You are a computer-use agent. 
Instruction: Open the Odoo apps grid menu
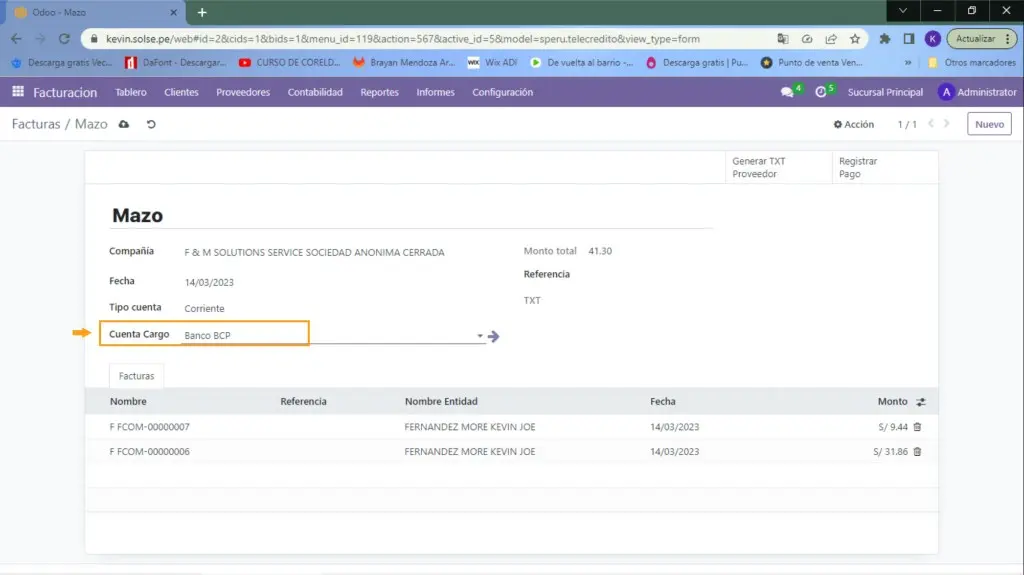point(17,92)
